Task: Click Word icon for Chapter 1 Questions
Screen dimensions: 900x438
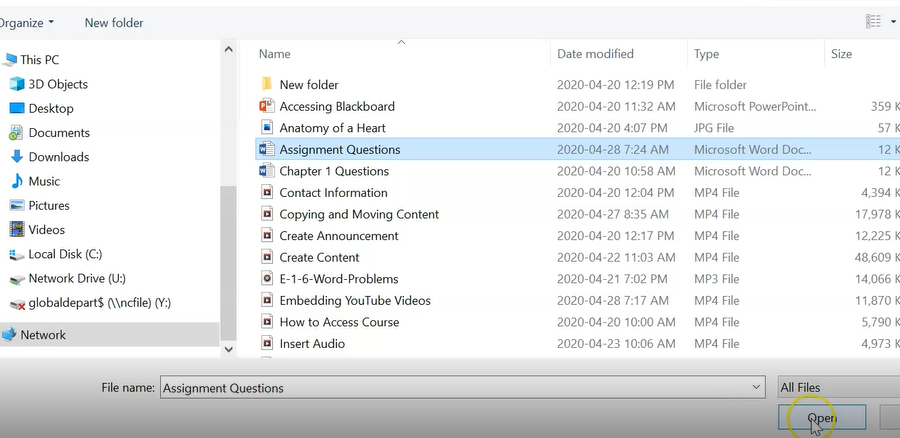Action: (x=266, y=170)
